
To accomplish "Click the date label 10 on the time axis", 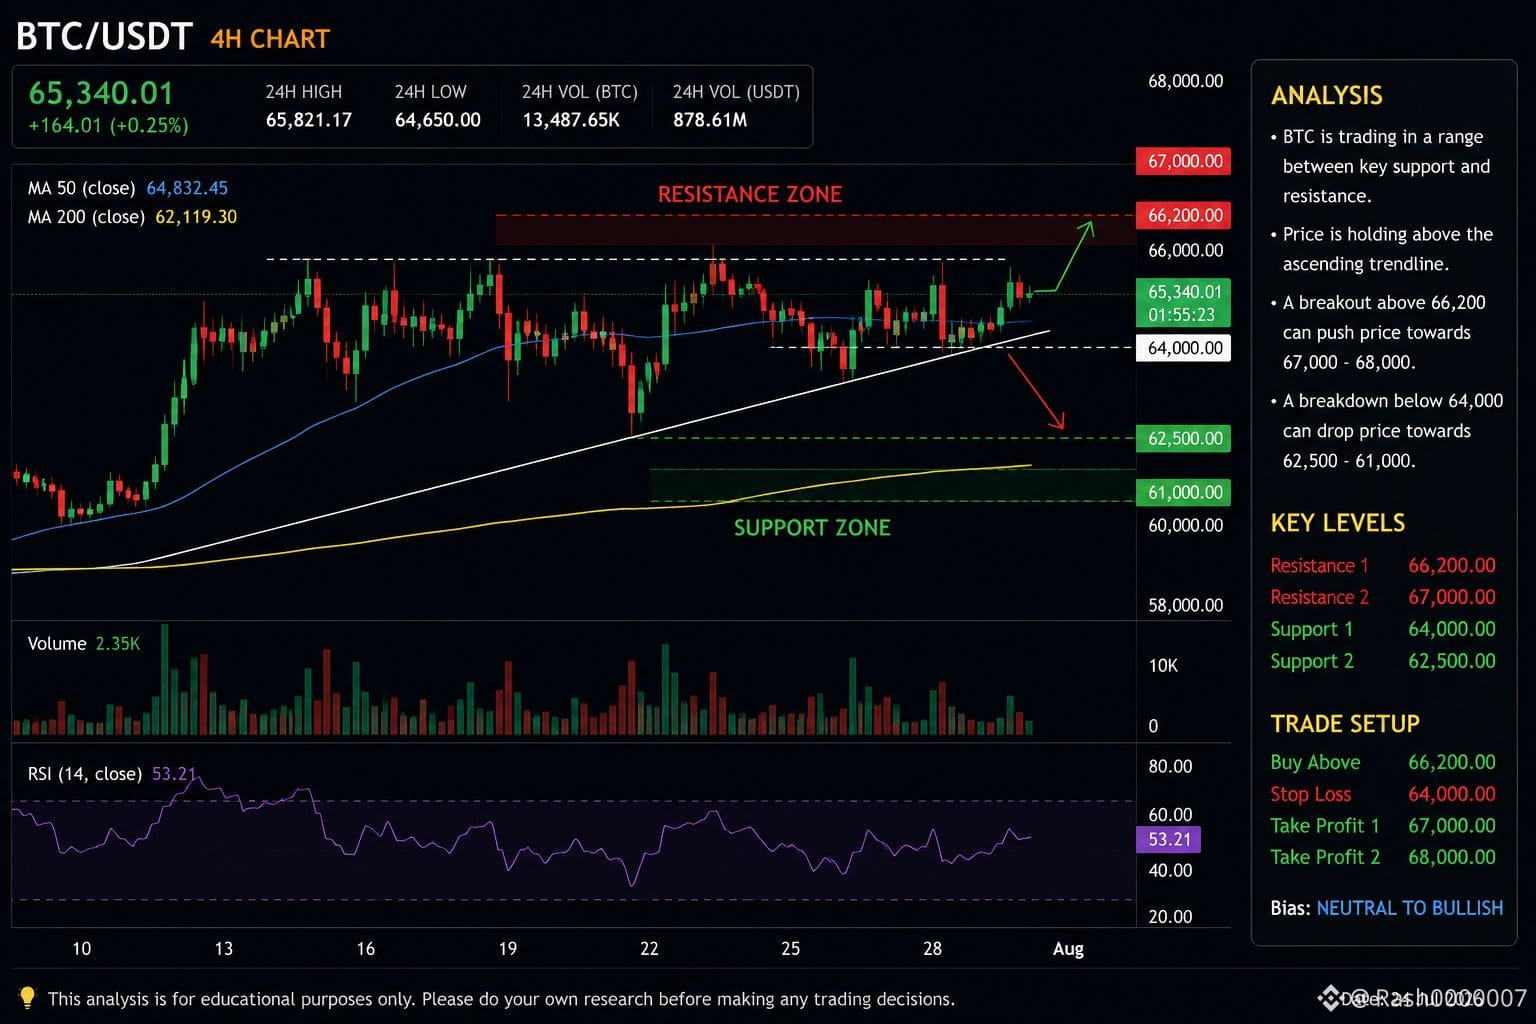I will [x=81, y=949].
